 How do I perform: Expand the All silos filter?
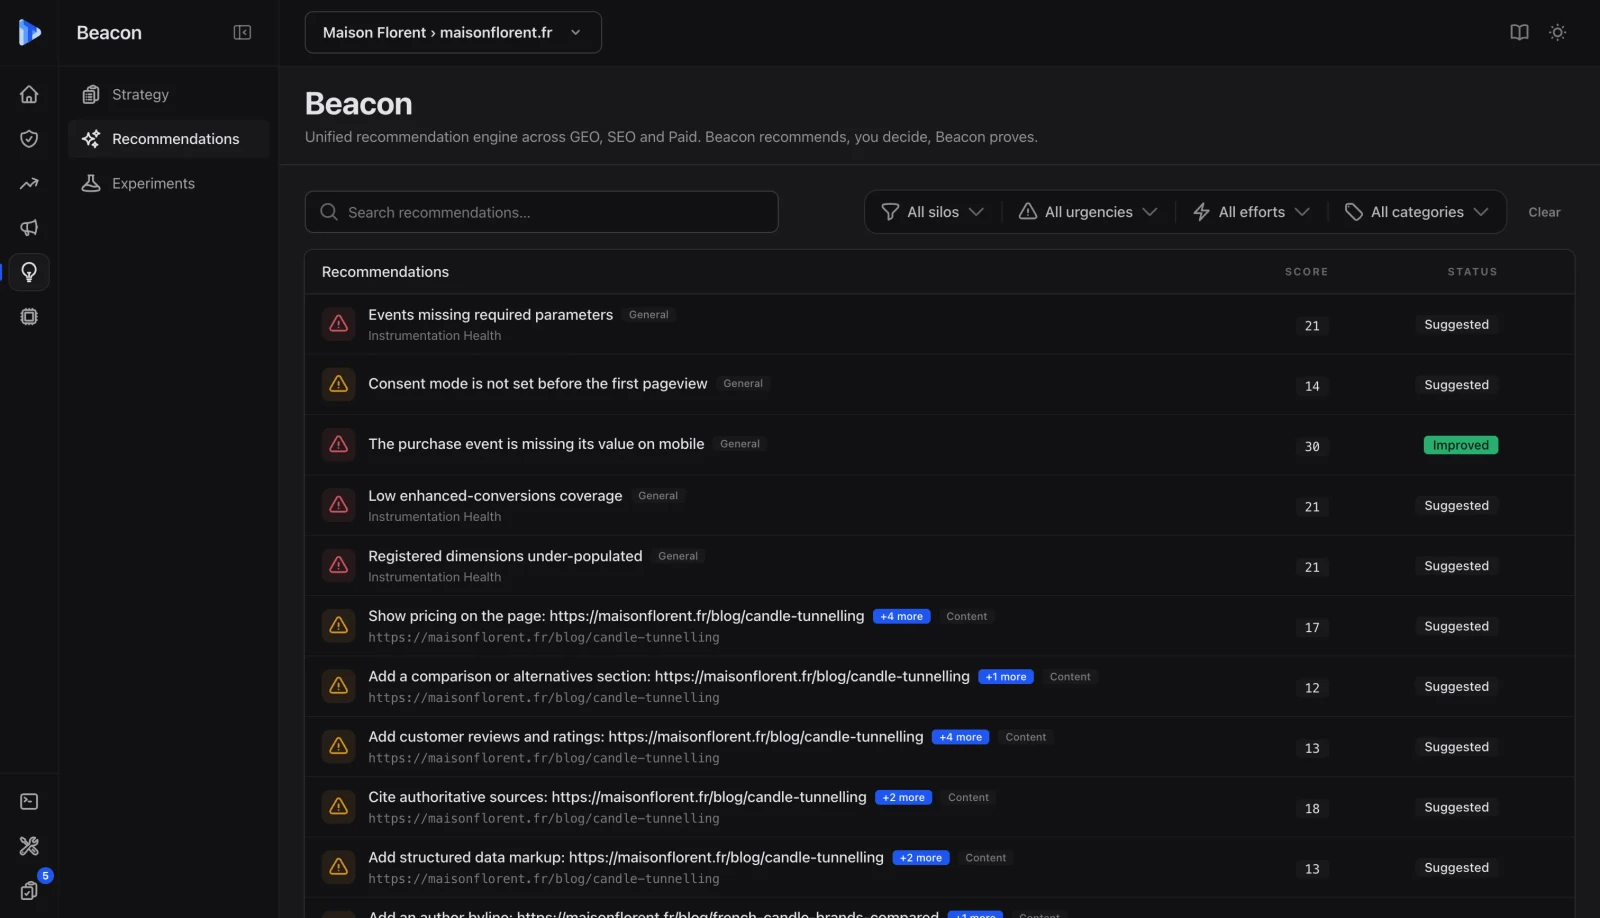tap(932, 212)
